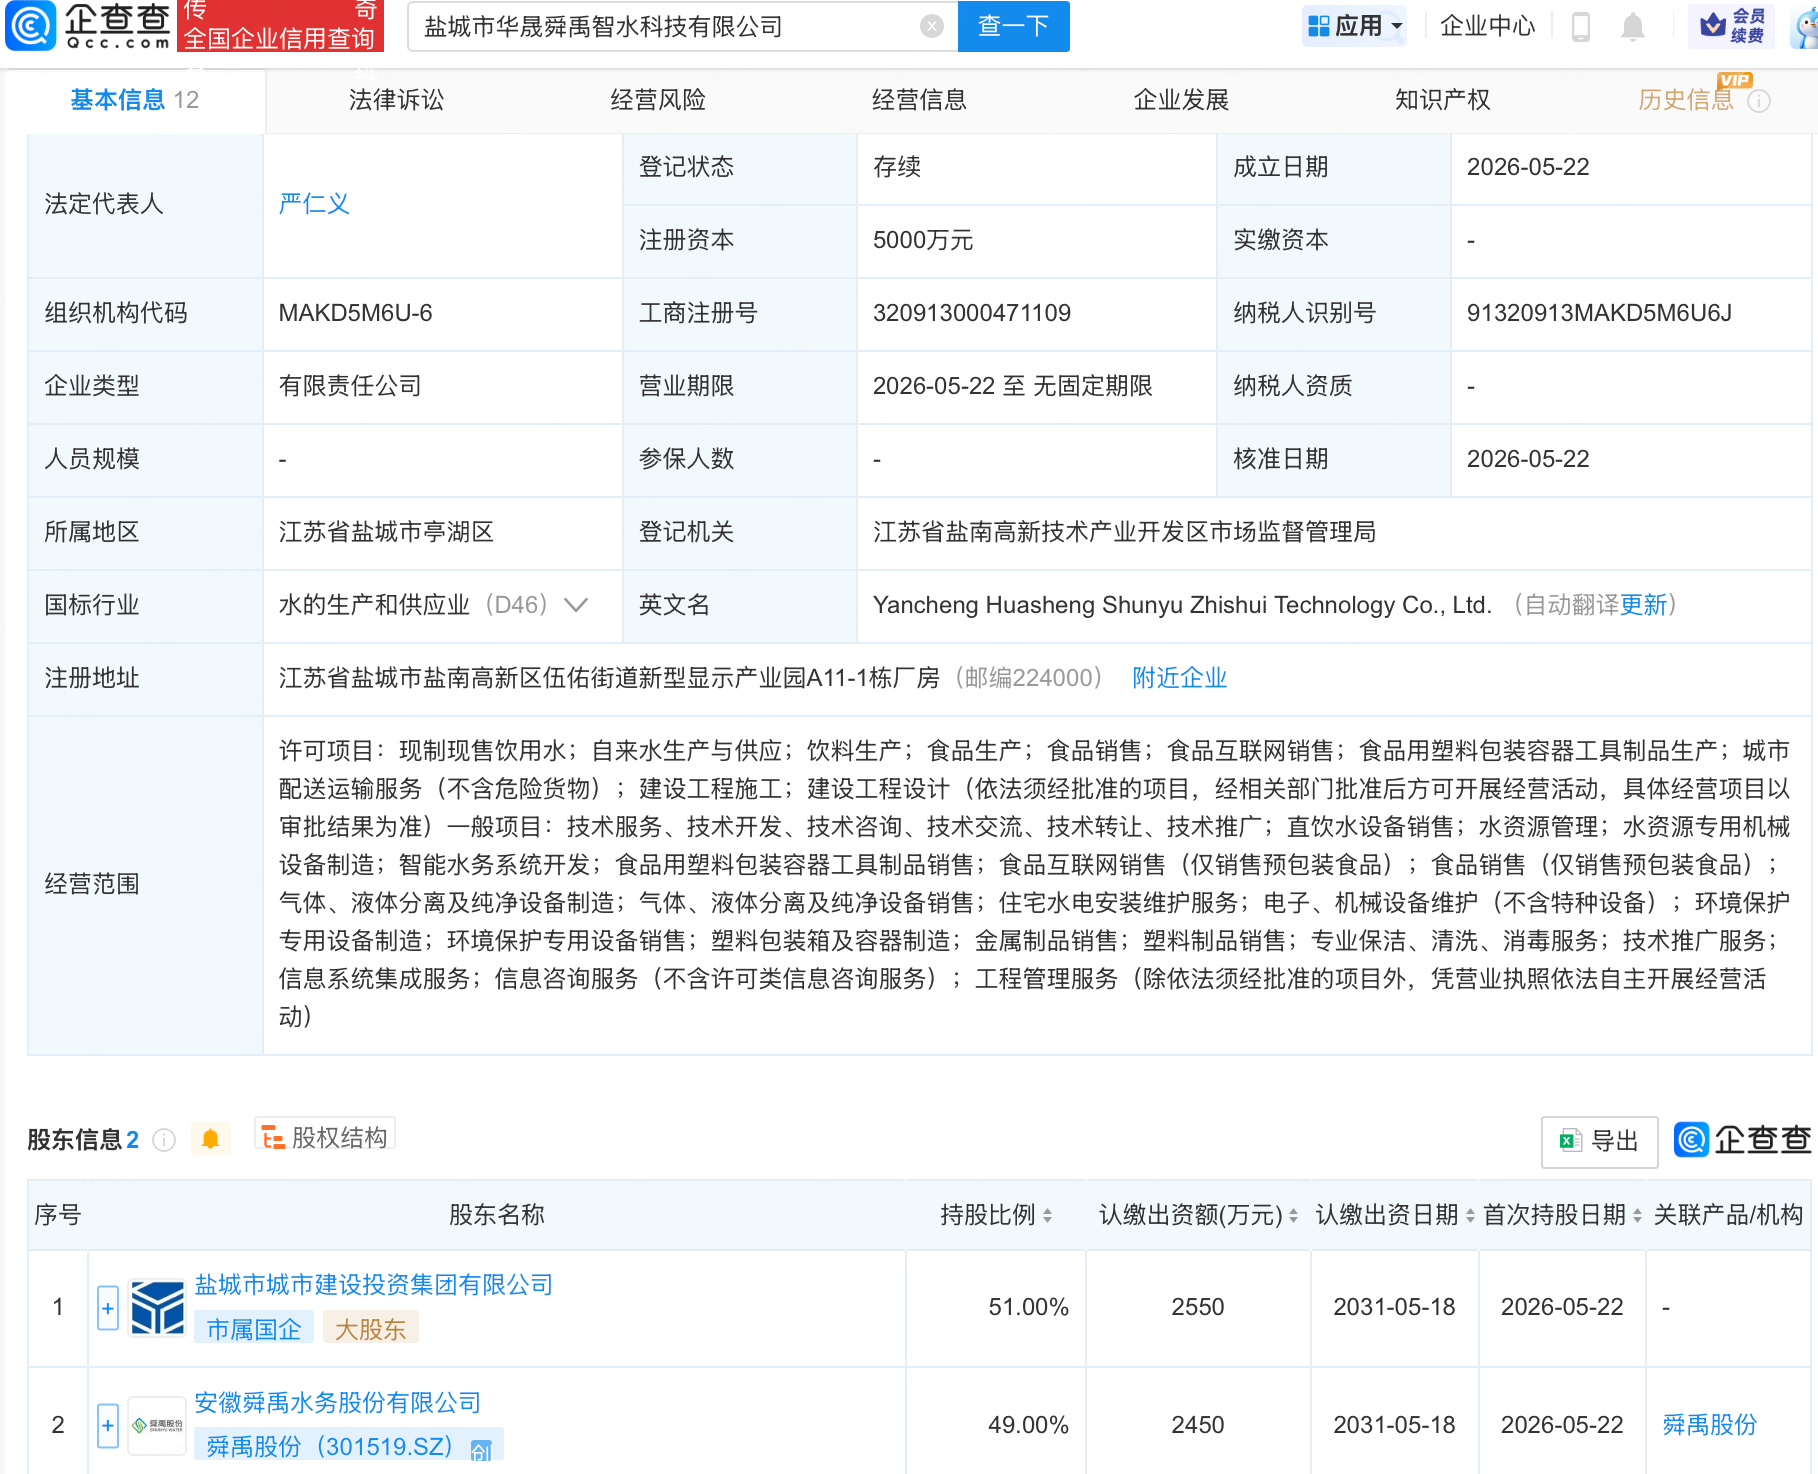Click the 安徽舜禹水务 logo thumbnail
Viewport: 1818px width, 1474px height.
pyautogui.click(x=158, y=1425)
